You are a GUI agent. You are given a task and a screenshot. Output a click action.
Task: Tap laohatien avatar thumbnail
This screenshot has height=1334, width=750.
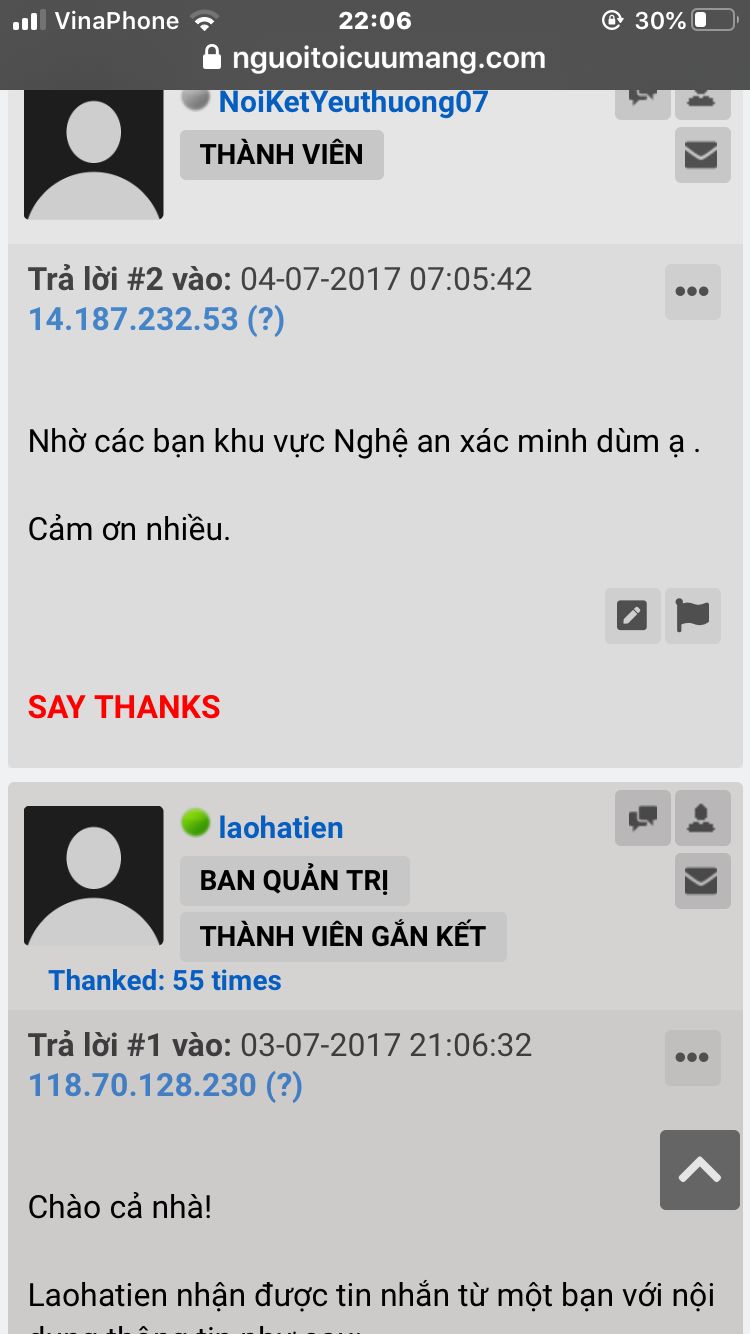[x=94, y=876]
